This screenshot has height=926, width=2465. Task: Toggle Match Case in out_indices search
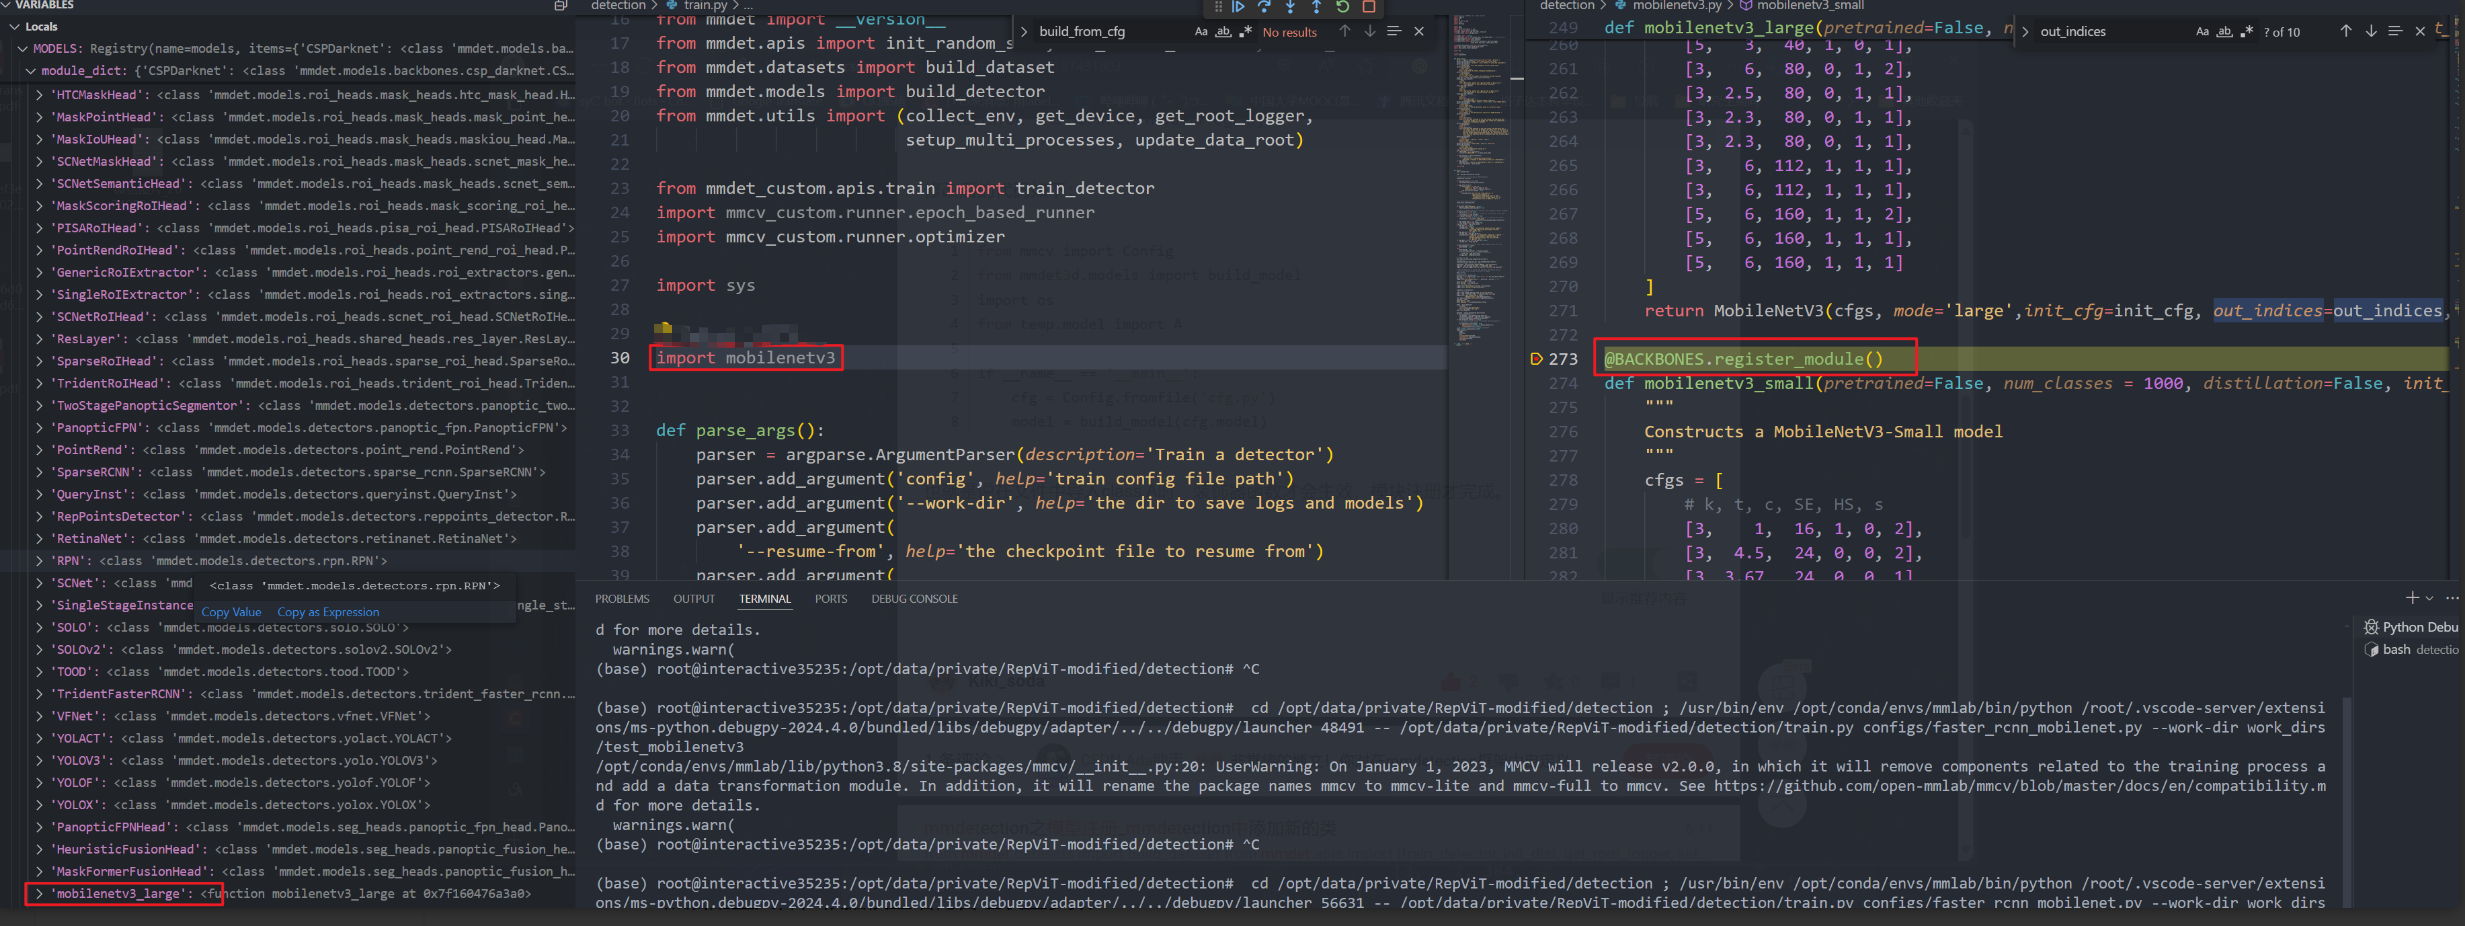pos(2202,32)
